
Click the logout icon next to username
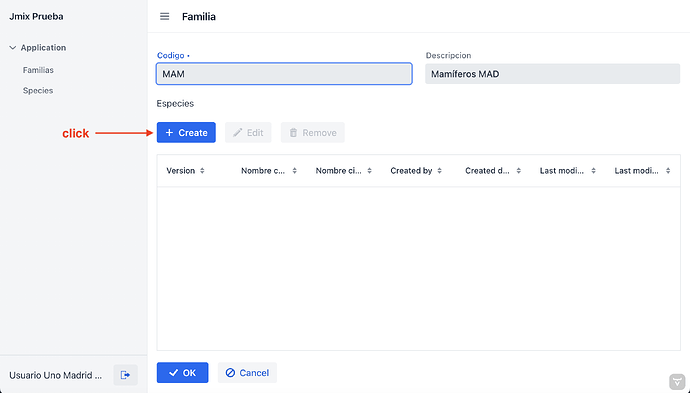[125, 375]
